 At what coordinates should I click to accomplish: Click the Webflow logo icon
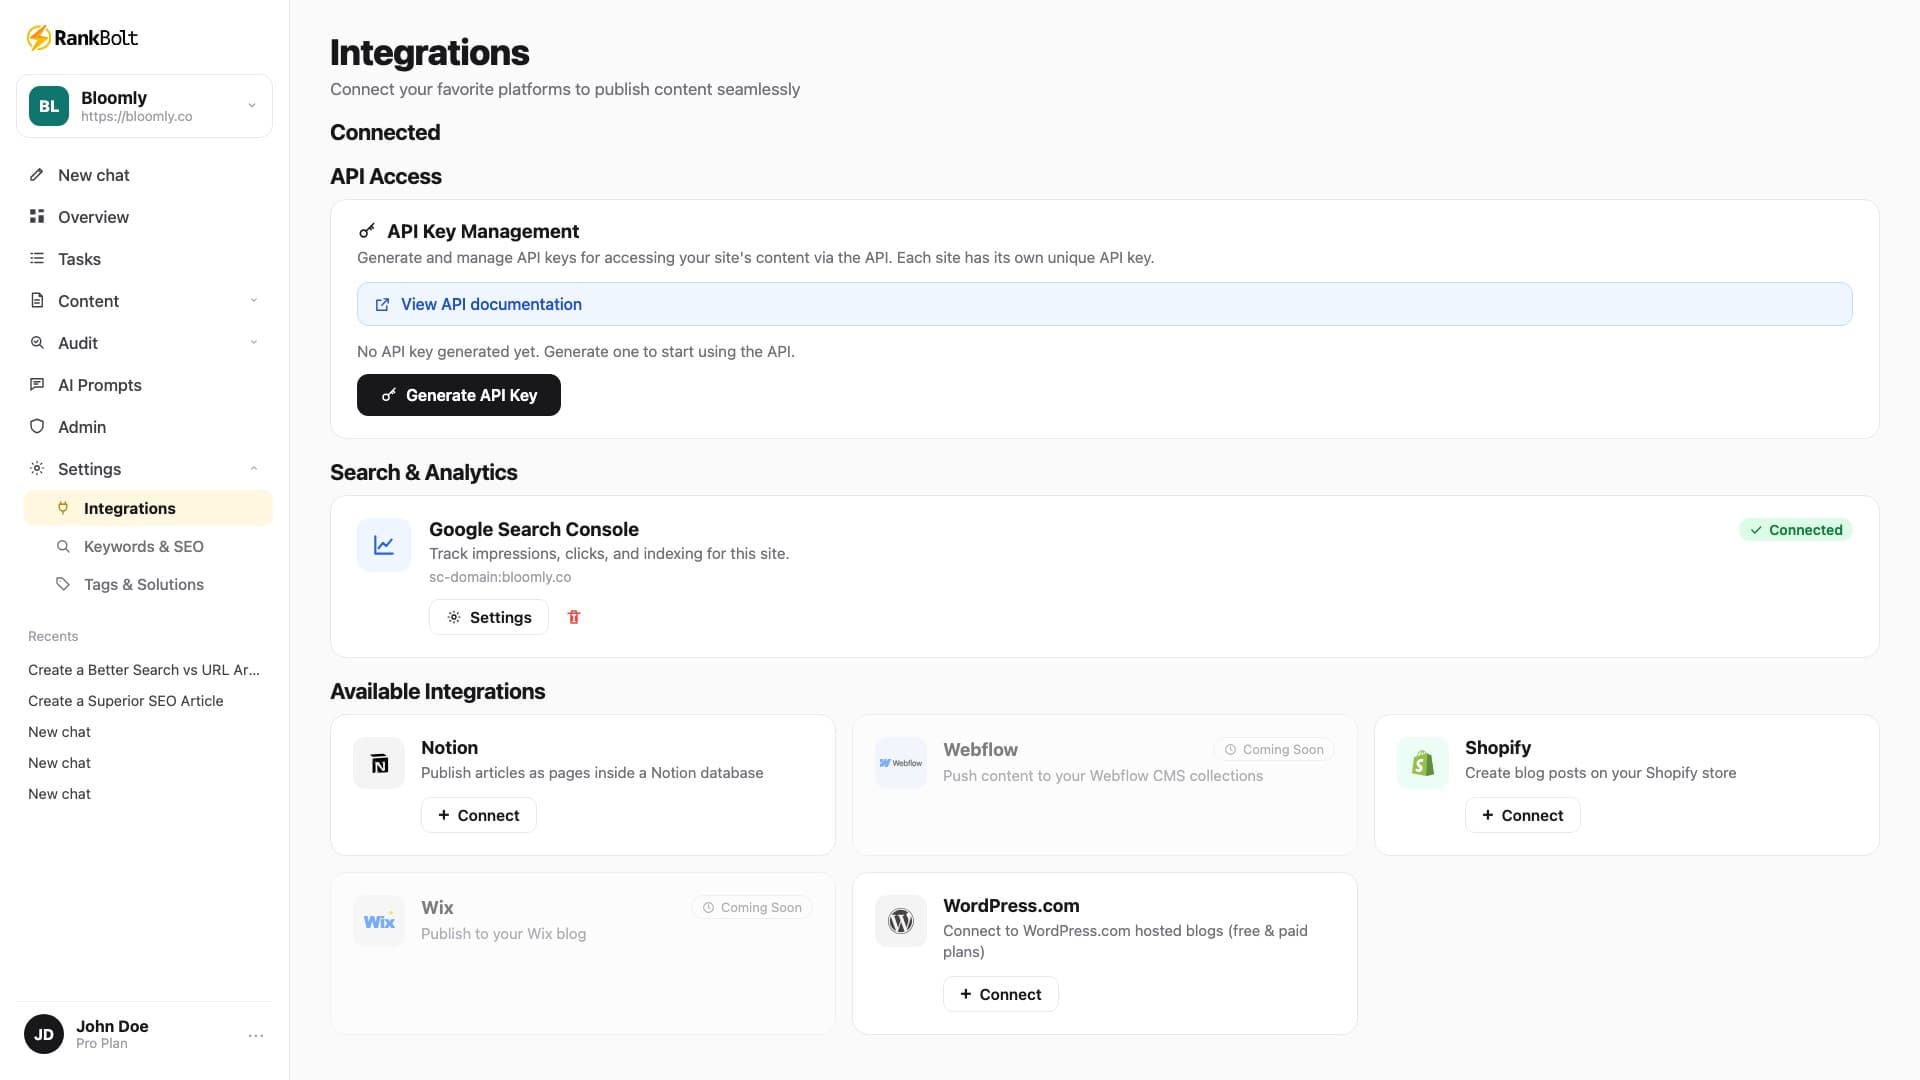coord(901,764)
